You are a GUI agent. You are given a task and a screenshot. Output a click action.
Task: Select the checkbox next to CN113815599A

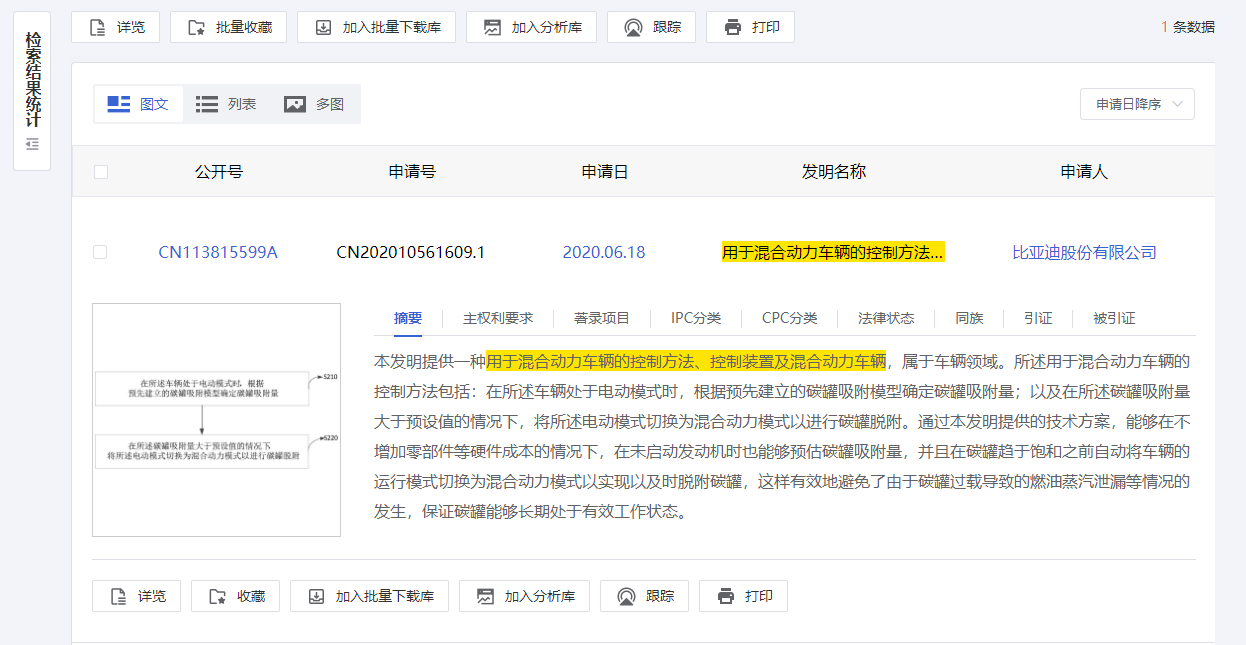(100, 252)
